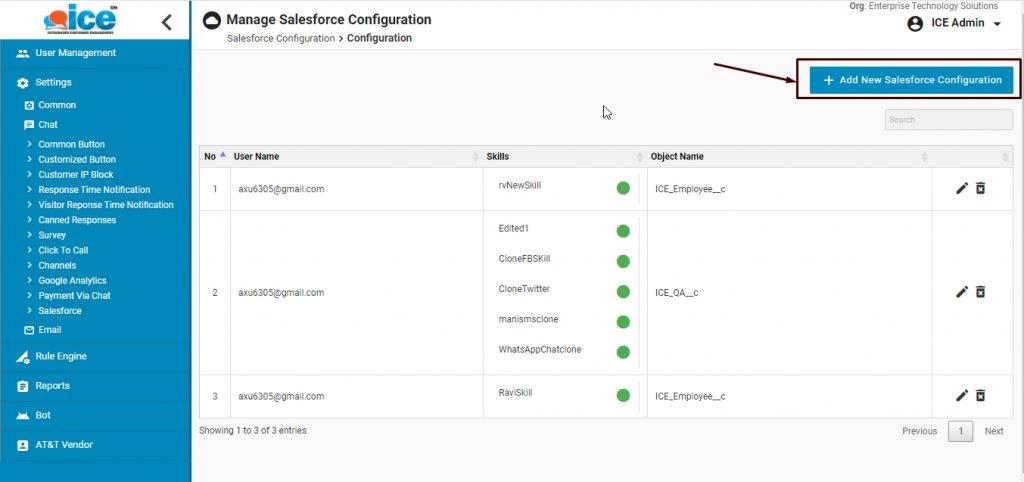Screen dimensions: 1024x482
Task: Open the Rule Engine menu
Action: click(x=61, y=356)
